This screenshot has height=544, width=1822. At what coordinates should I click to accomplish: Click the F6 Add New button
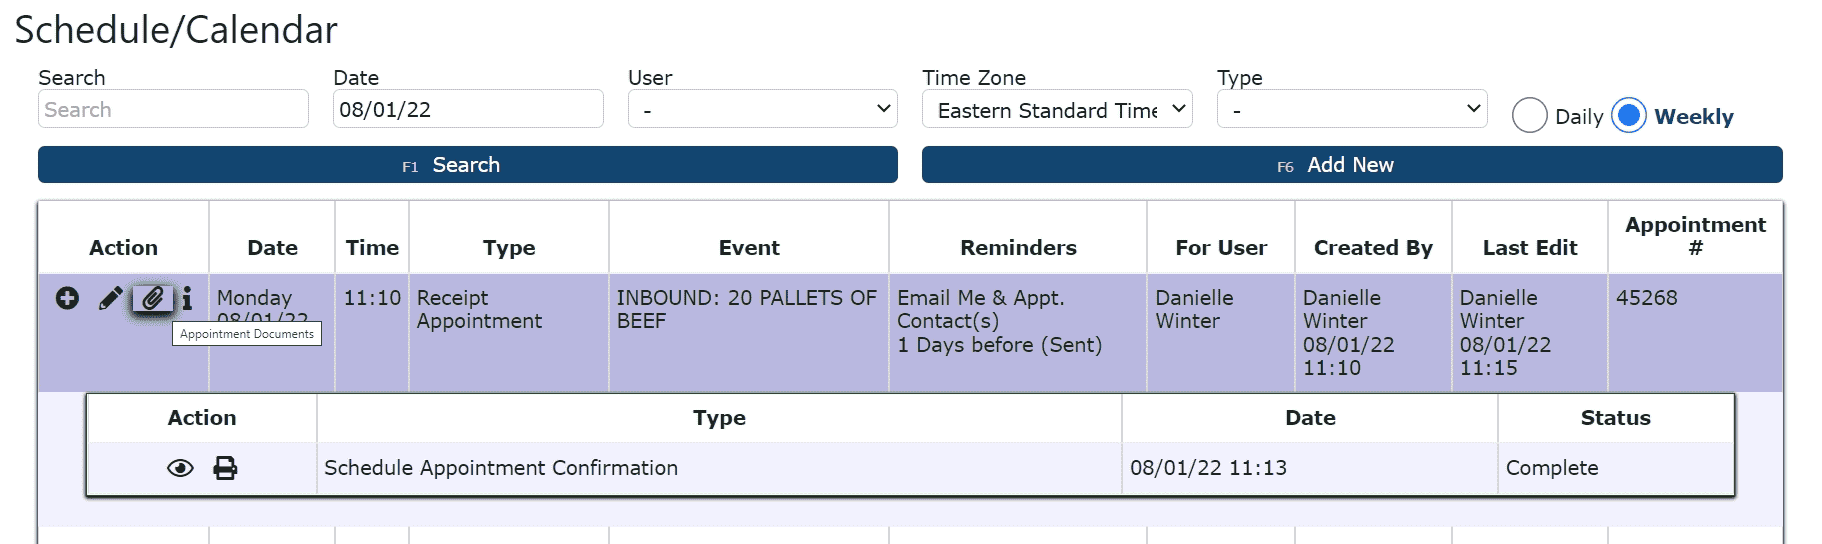[x=1352, y=165]
